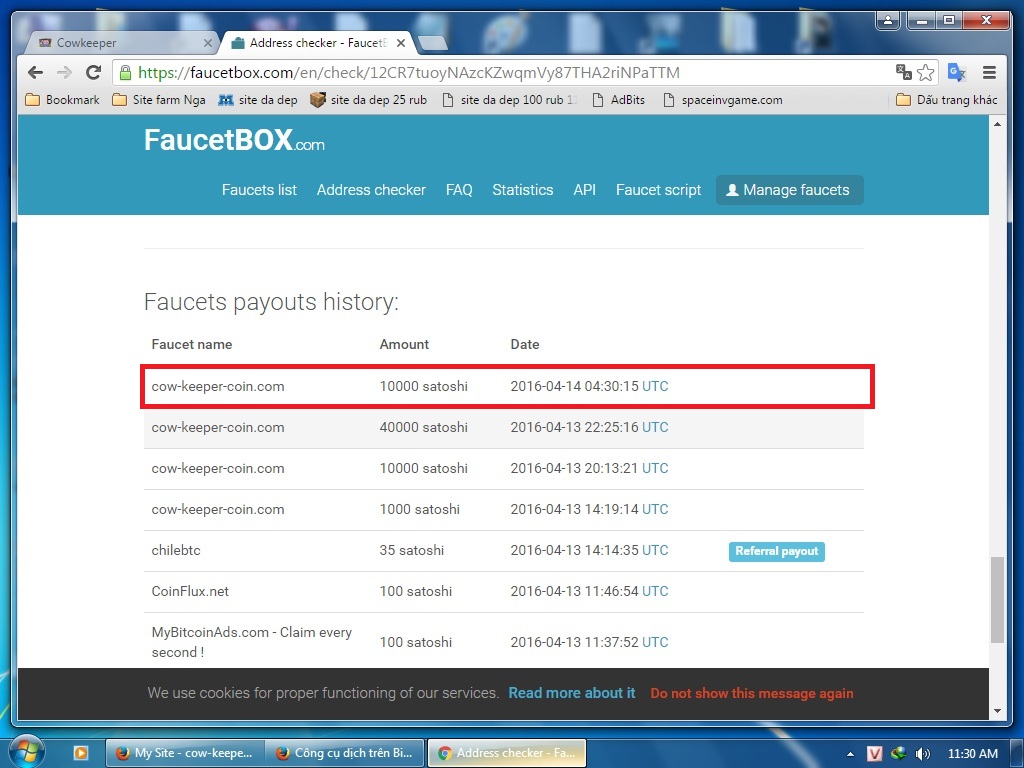1024x768 pixels.
Task: Switch to Công cụ dịch Firefox taskbar window
Action: pyautogui.click(x=345, y=753)
